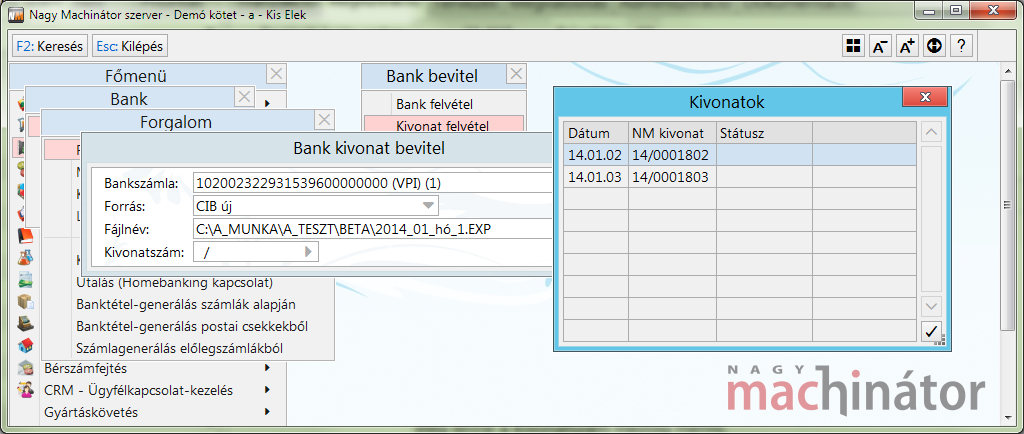This screenshot has width=1024, height=434.
Task: Expand CRM - Ügyfélkapcsolat-kezelés submenu arrow
Action: (267, 390)
